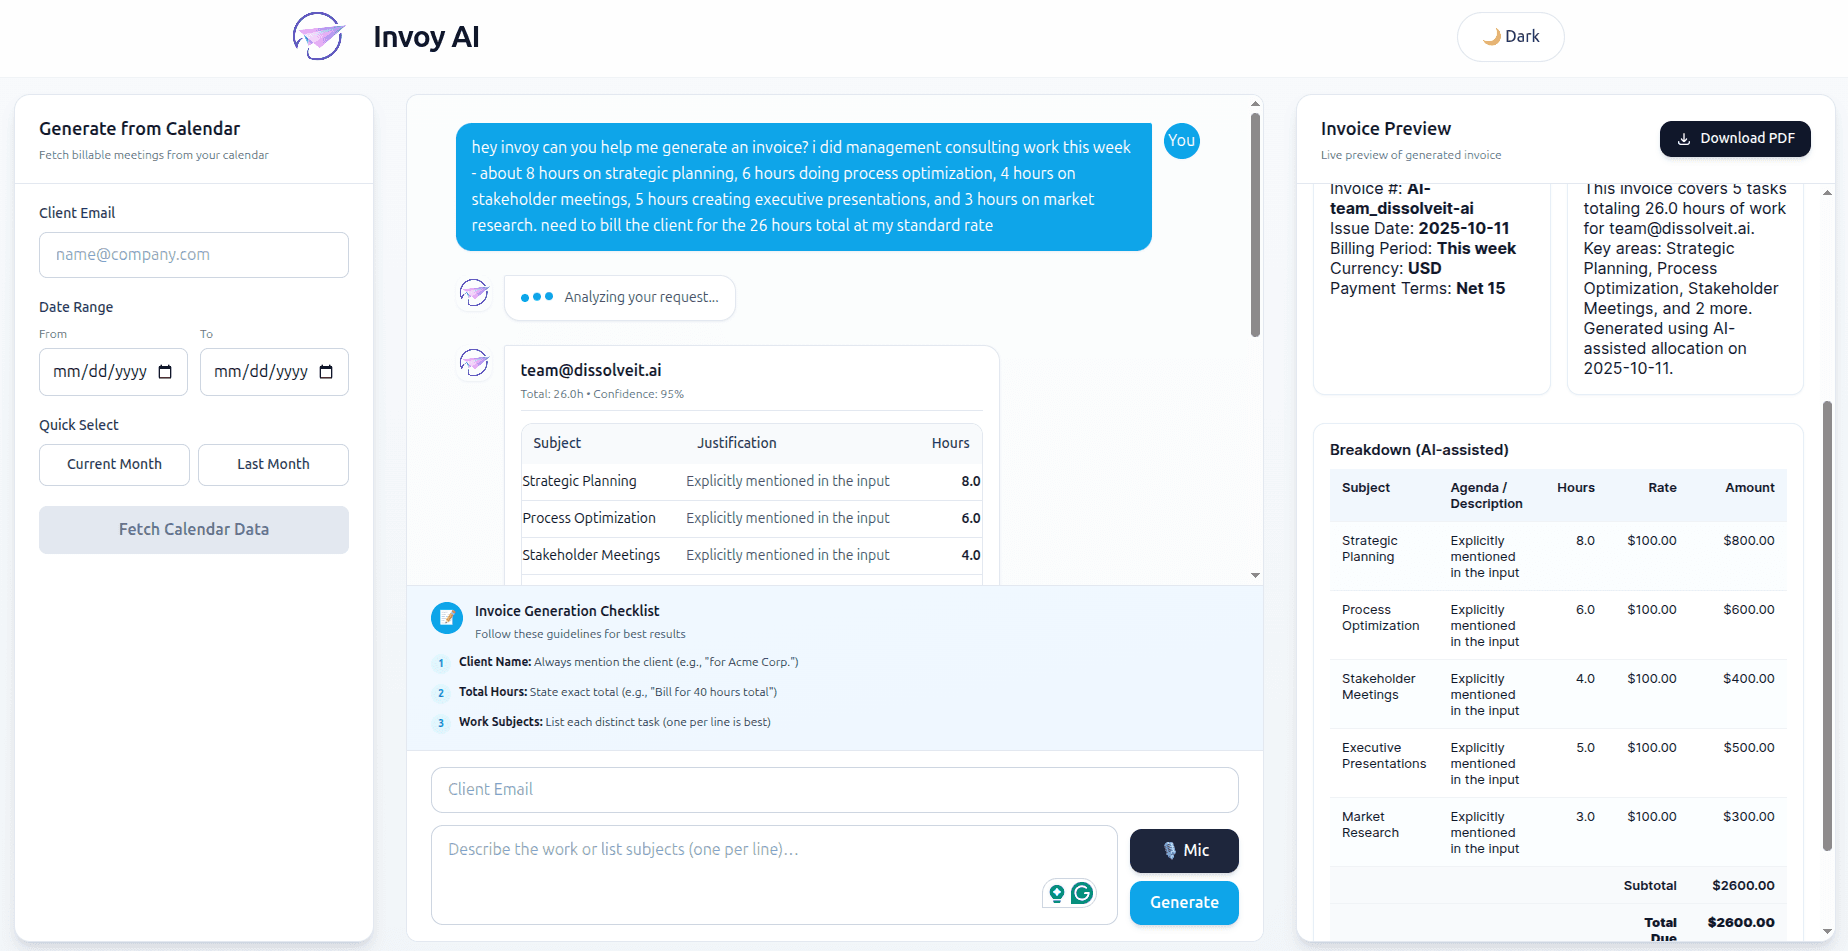
Task: Click the Stakeholder Meetings row in chat table
Action: 752,556
